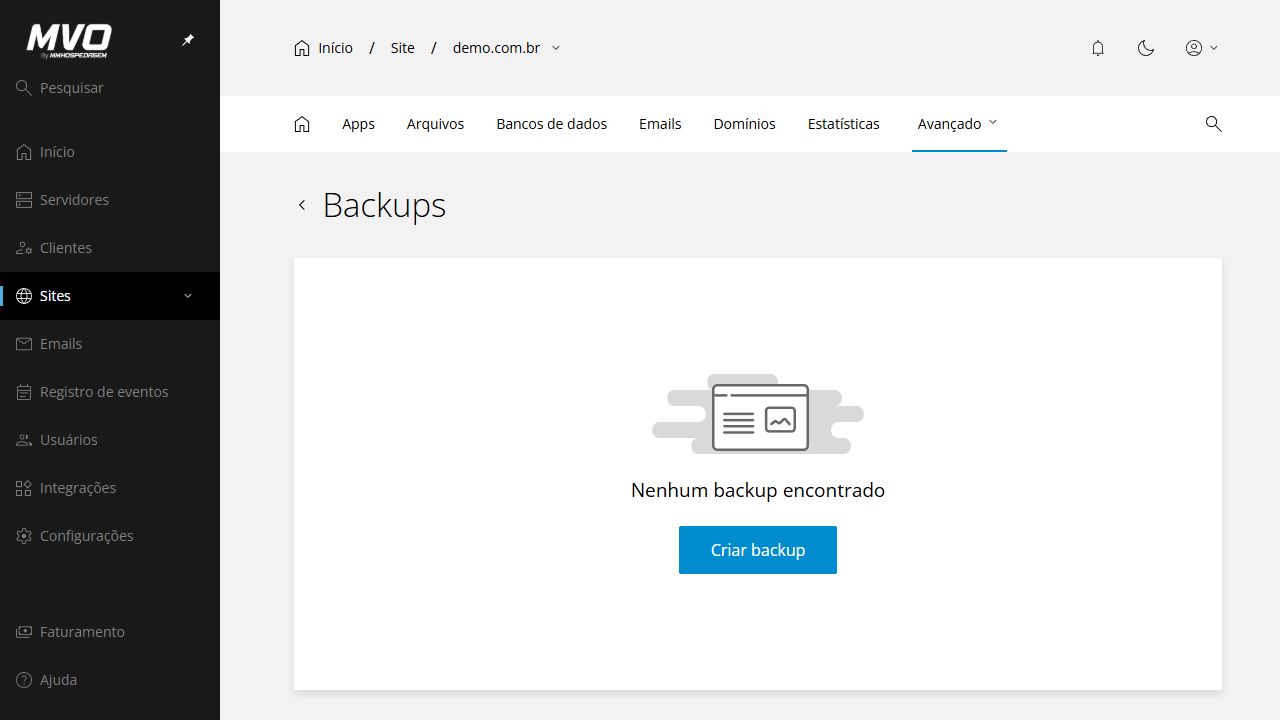This screenshot has height=720, width=1280.
Task: Open the notifications bell icon
Action: click(x=1098, y=48)
